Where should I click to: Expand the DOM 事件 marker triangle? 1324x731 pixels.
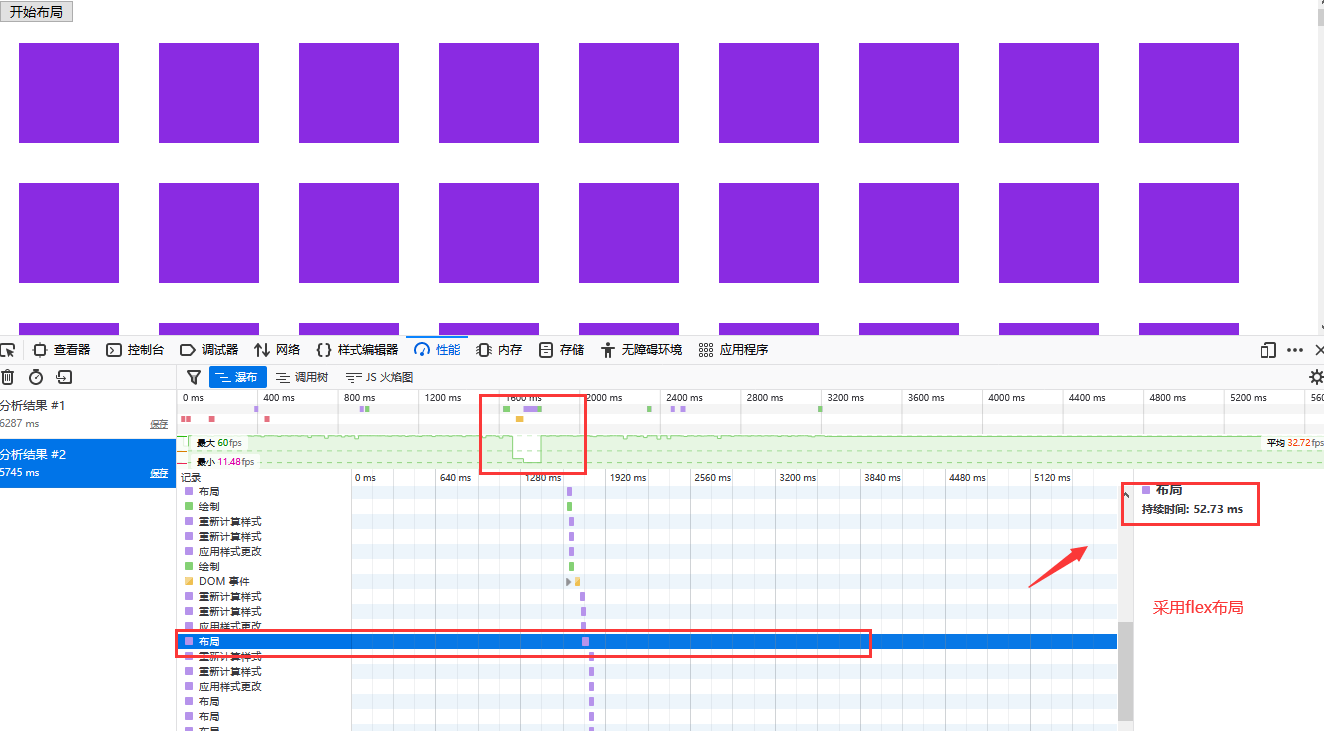(x=569, y=581)
